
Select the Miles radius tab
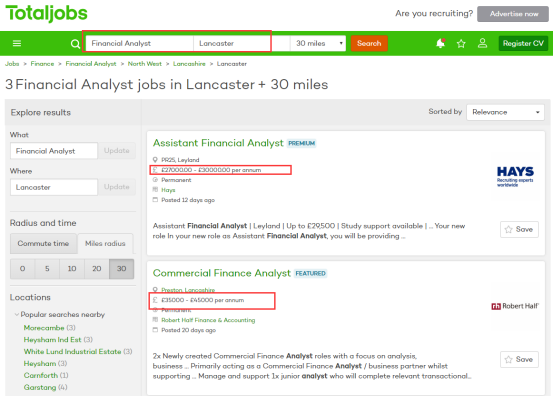click(105, 243)
